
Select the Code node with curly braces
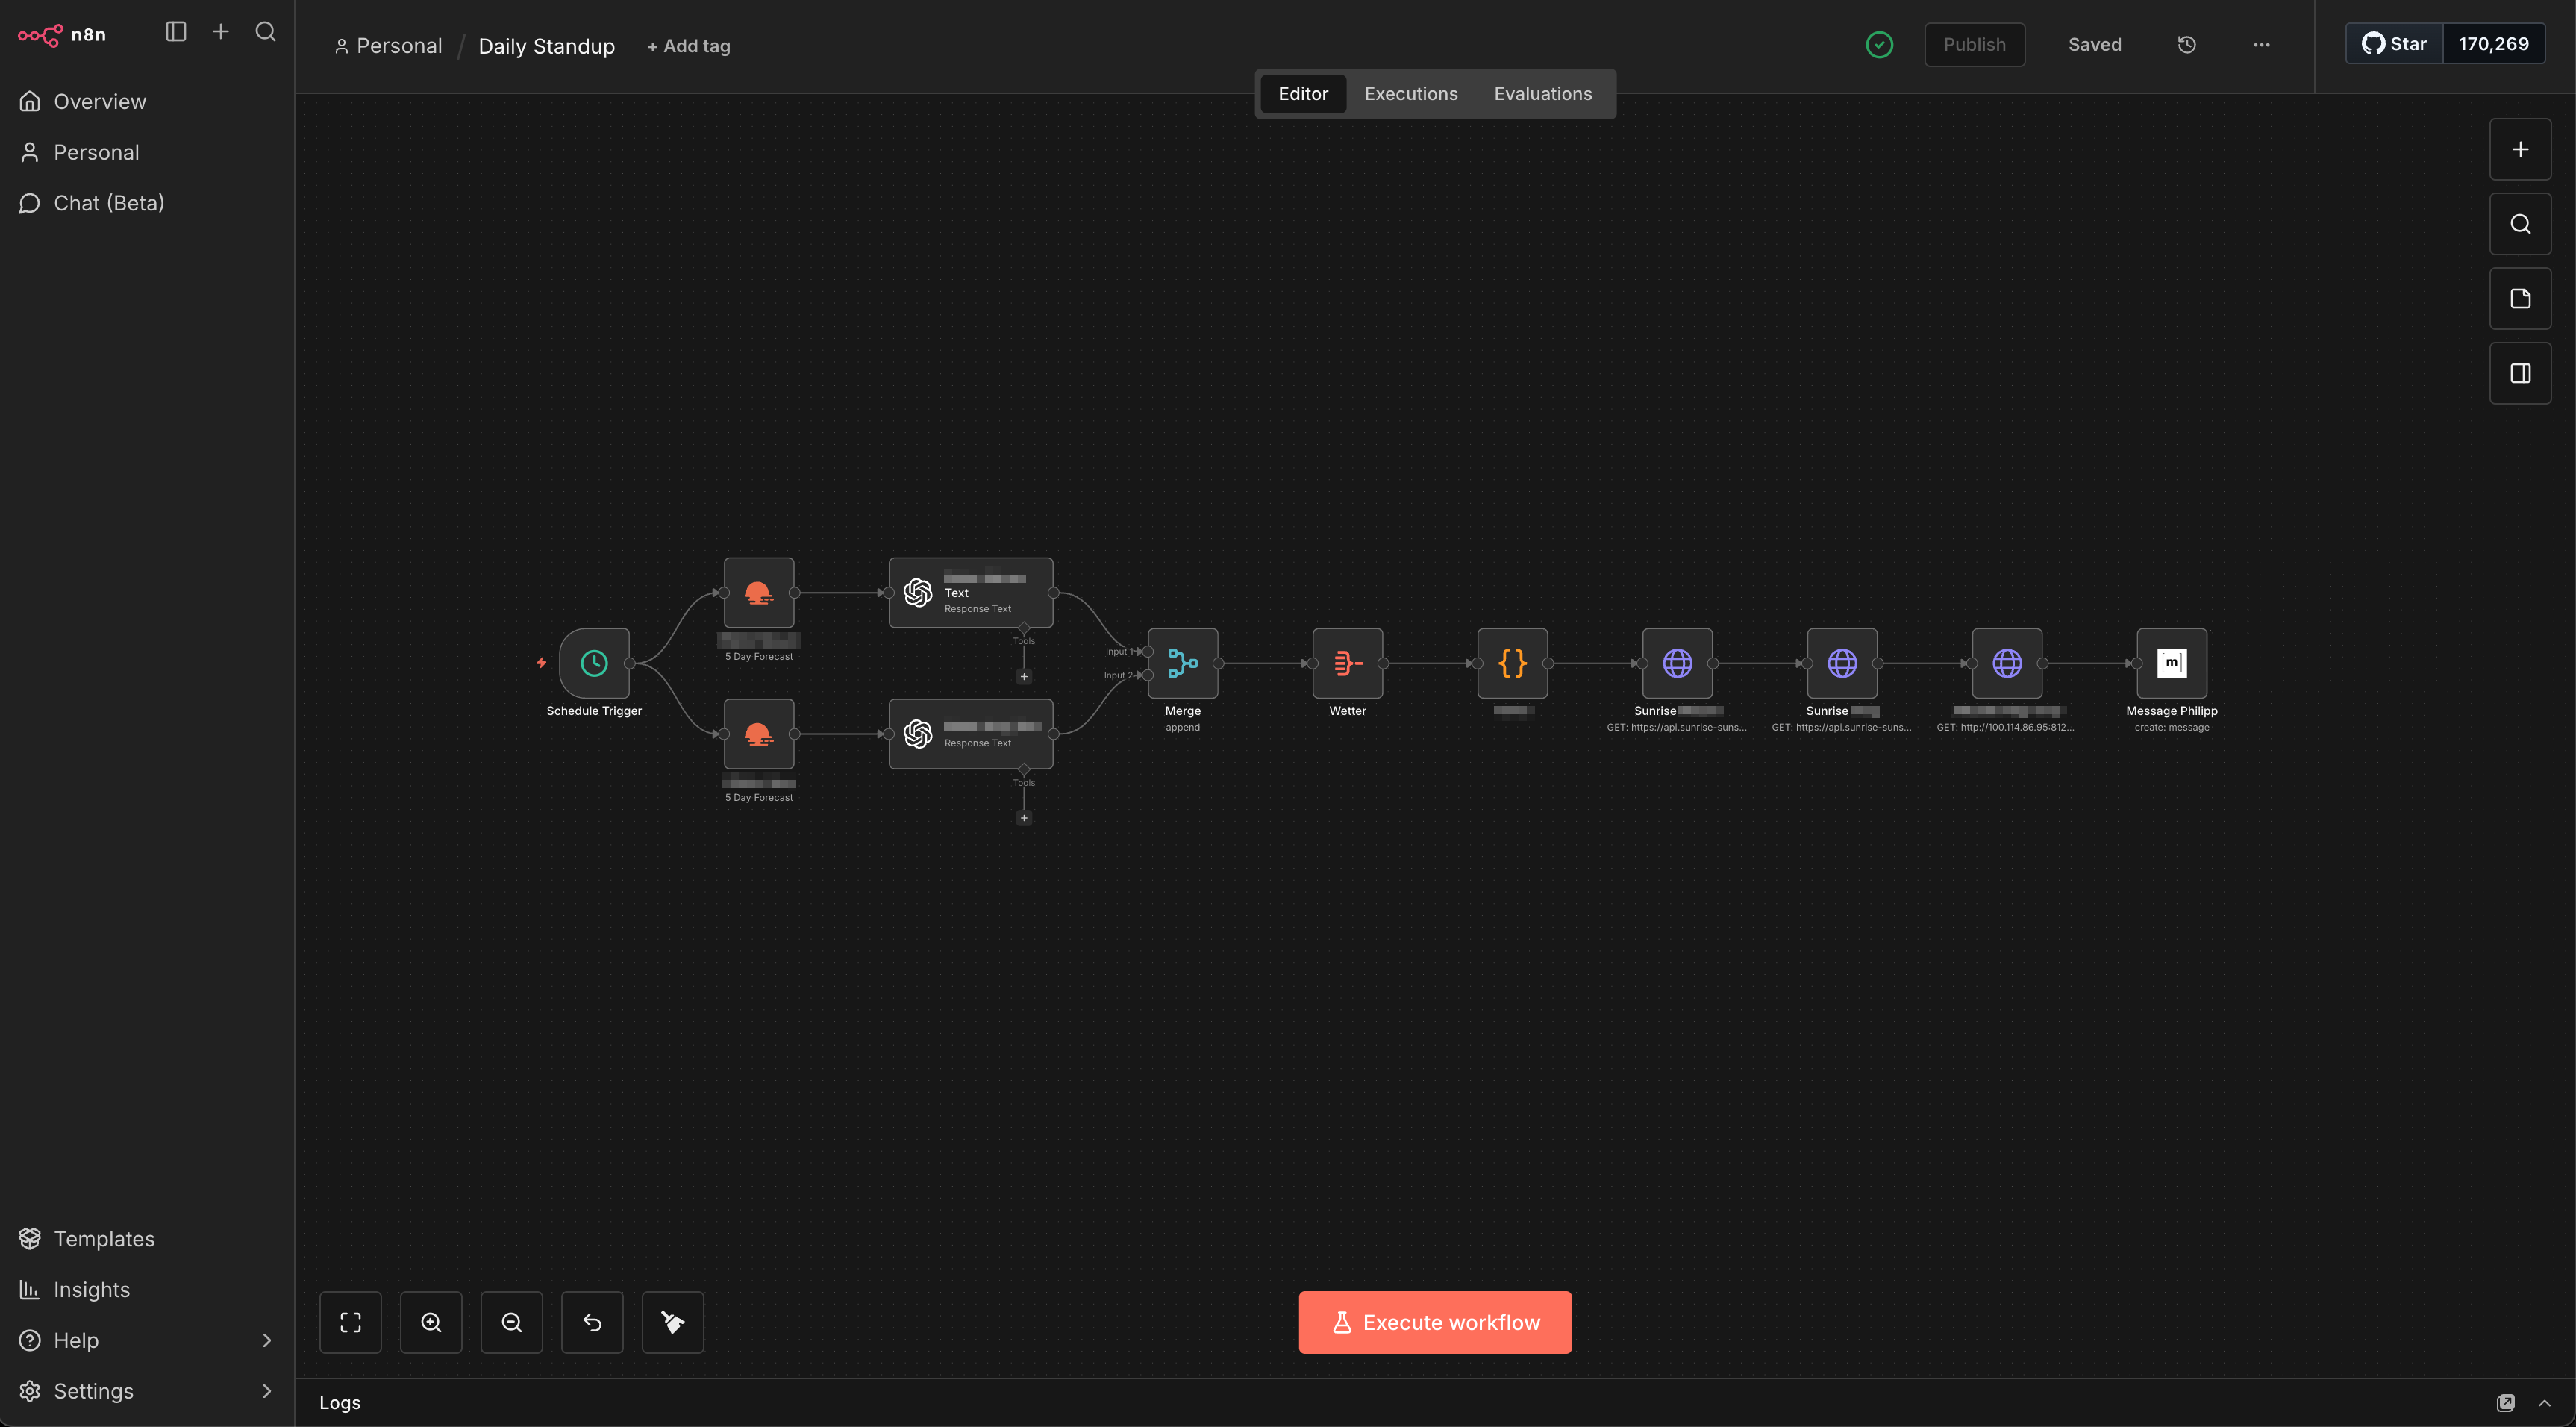point(1512,663)
